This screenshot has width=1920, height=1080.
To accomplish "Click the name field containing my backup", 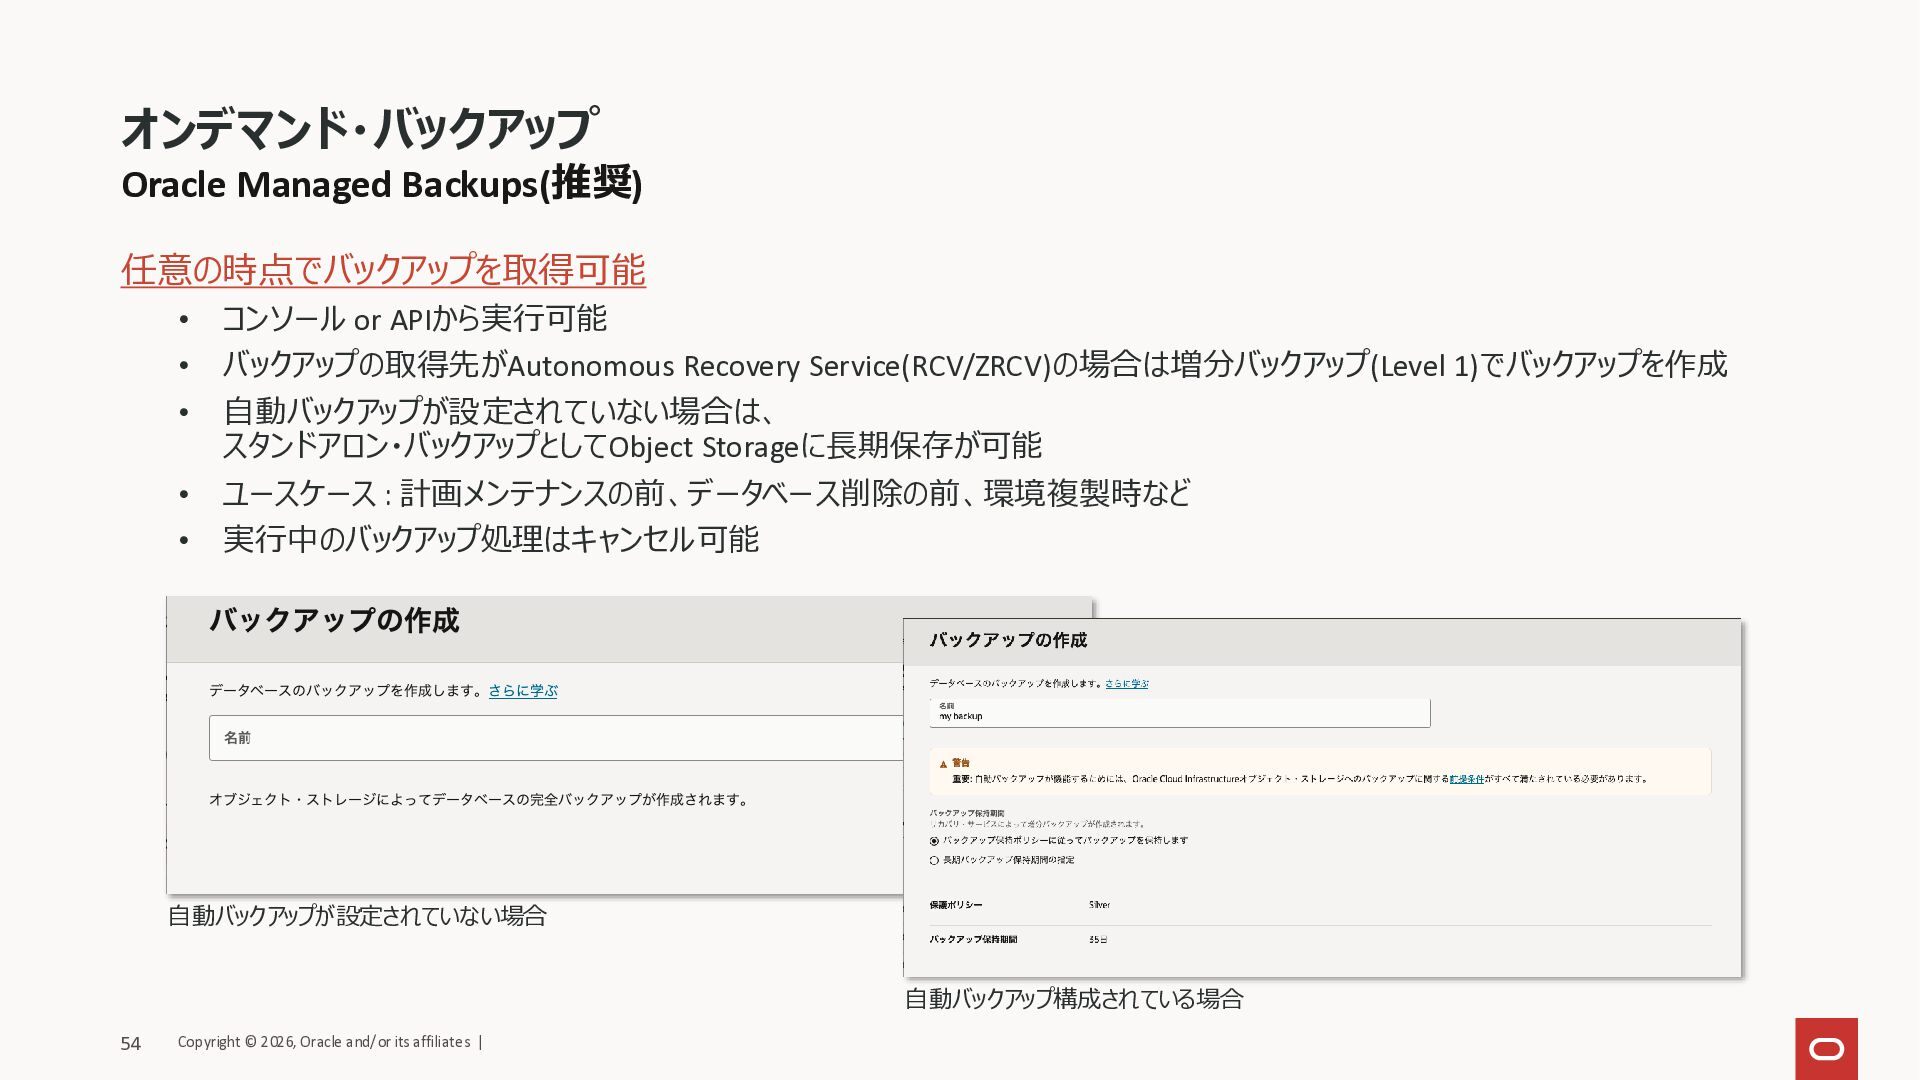I will click(x=1179, y=713).
